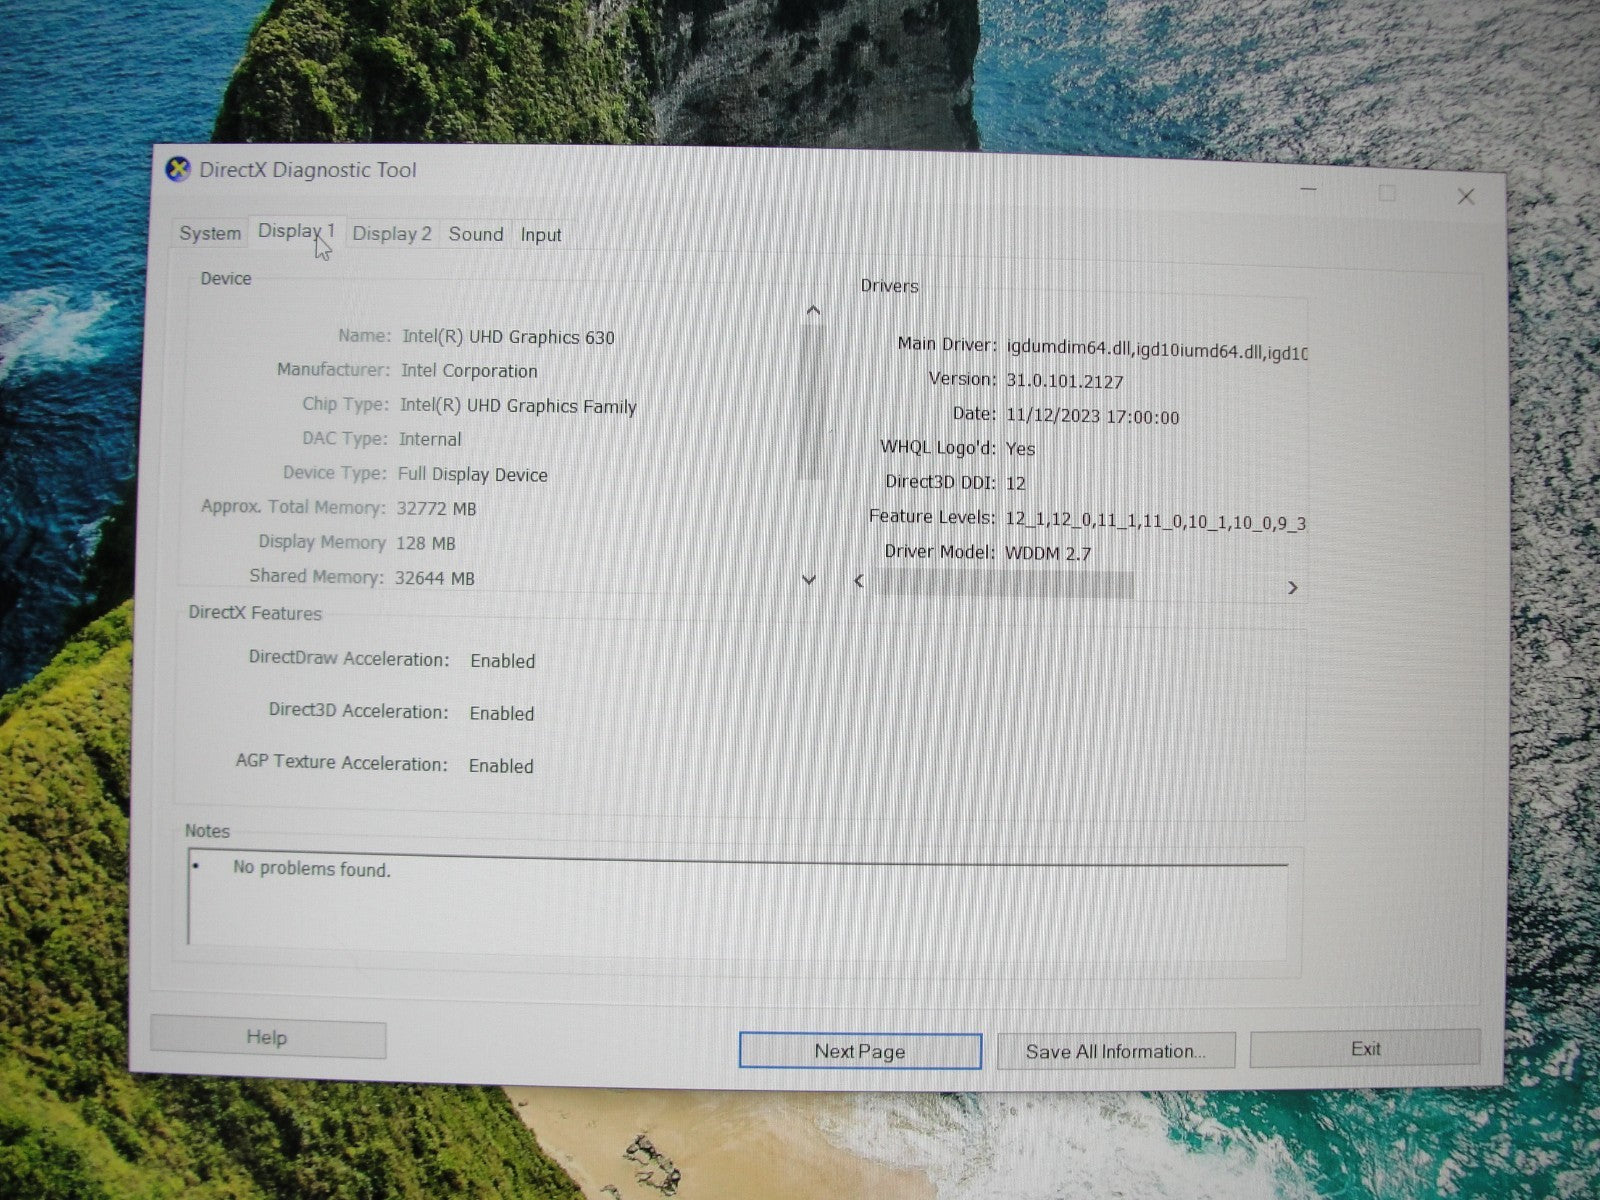The width and height of the screenshot is (1600, 1200).
Task: Open the Display 2 tab
Action: point(391,234)
